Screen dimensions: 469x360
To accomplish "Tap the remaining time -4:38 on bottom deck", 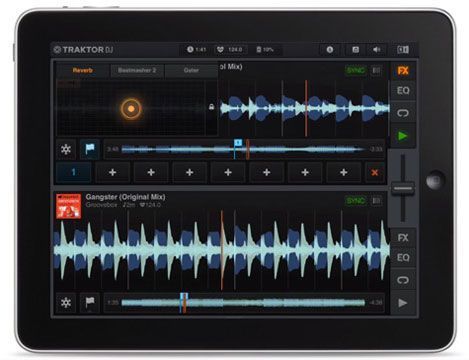I will (x=376, y=303).
